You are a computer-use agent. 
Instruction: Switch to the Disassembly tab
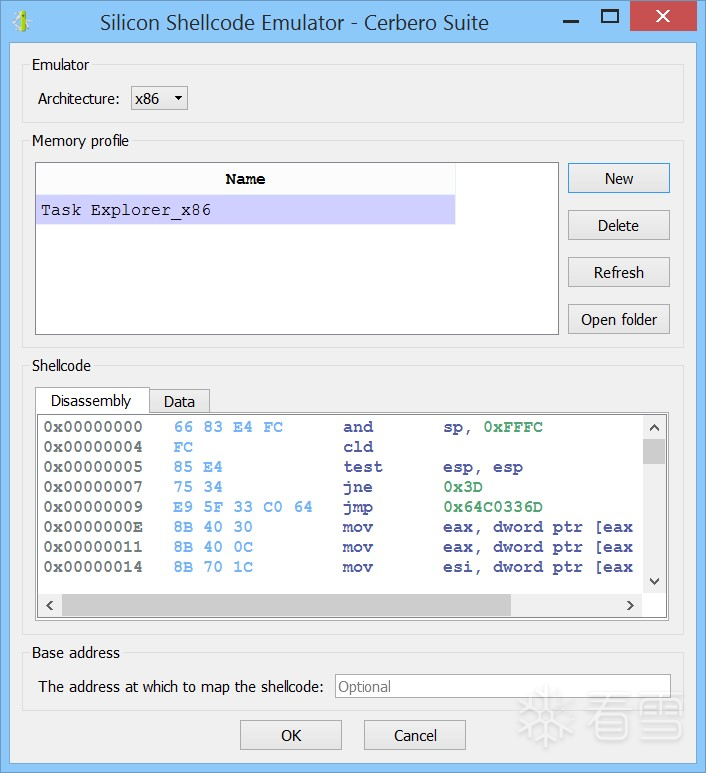pos(92,400)
